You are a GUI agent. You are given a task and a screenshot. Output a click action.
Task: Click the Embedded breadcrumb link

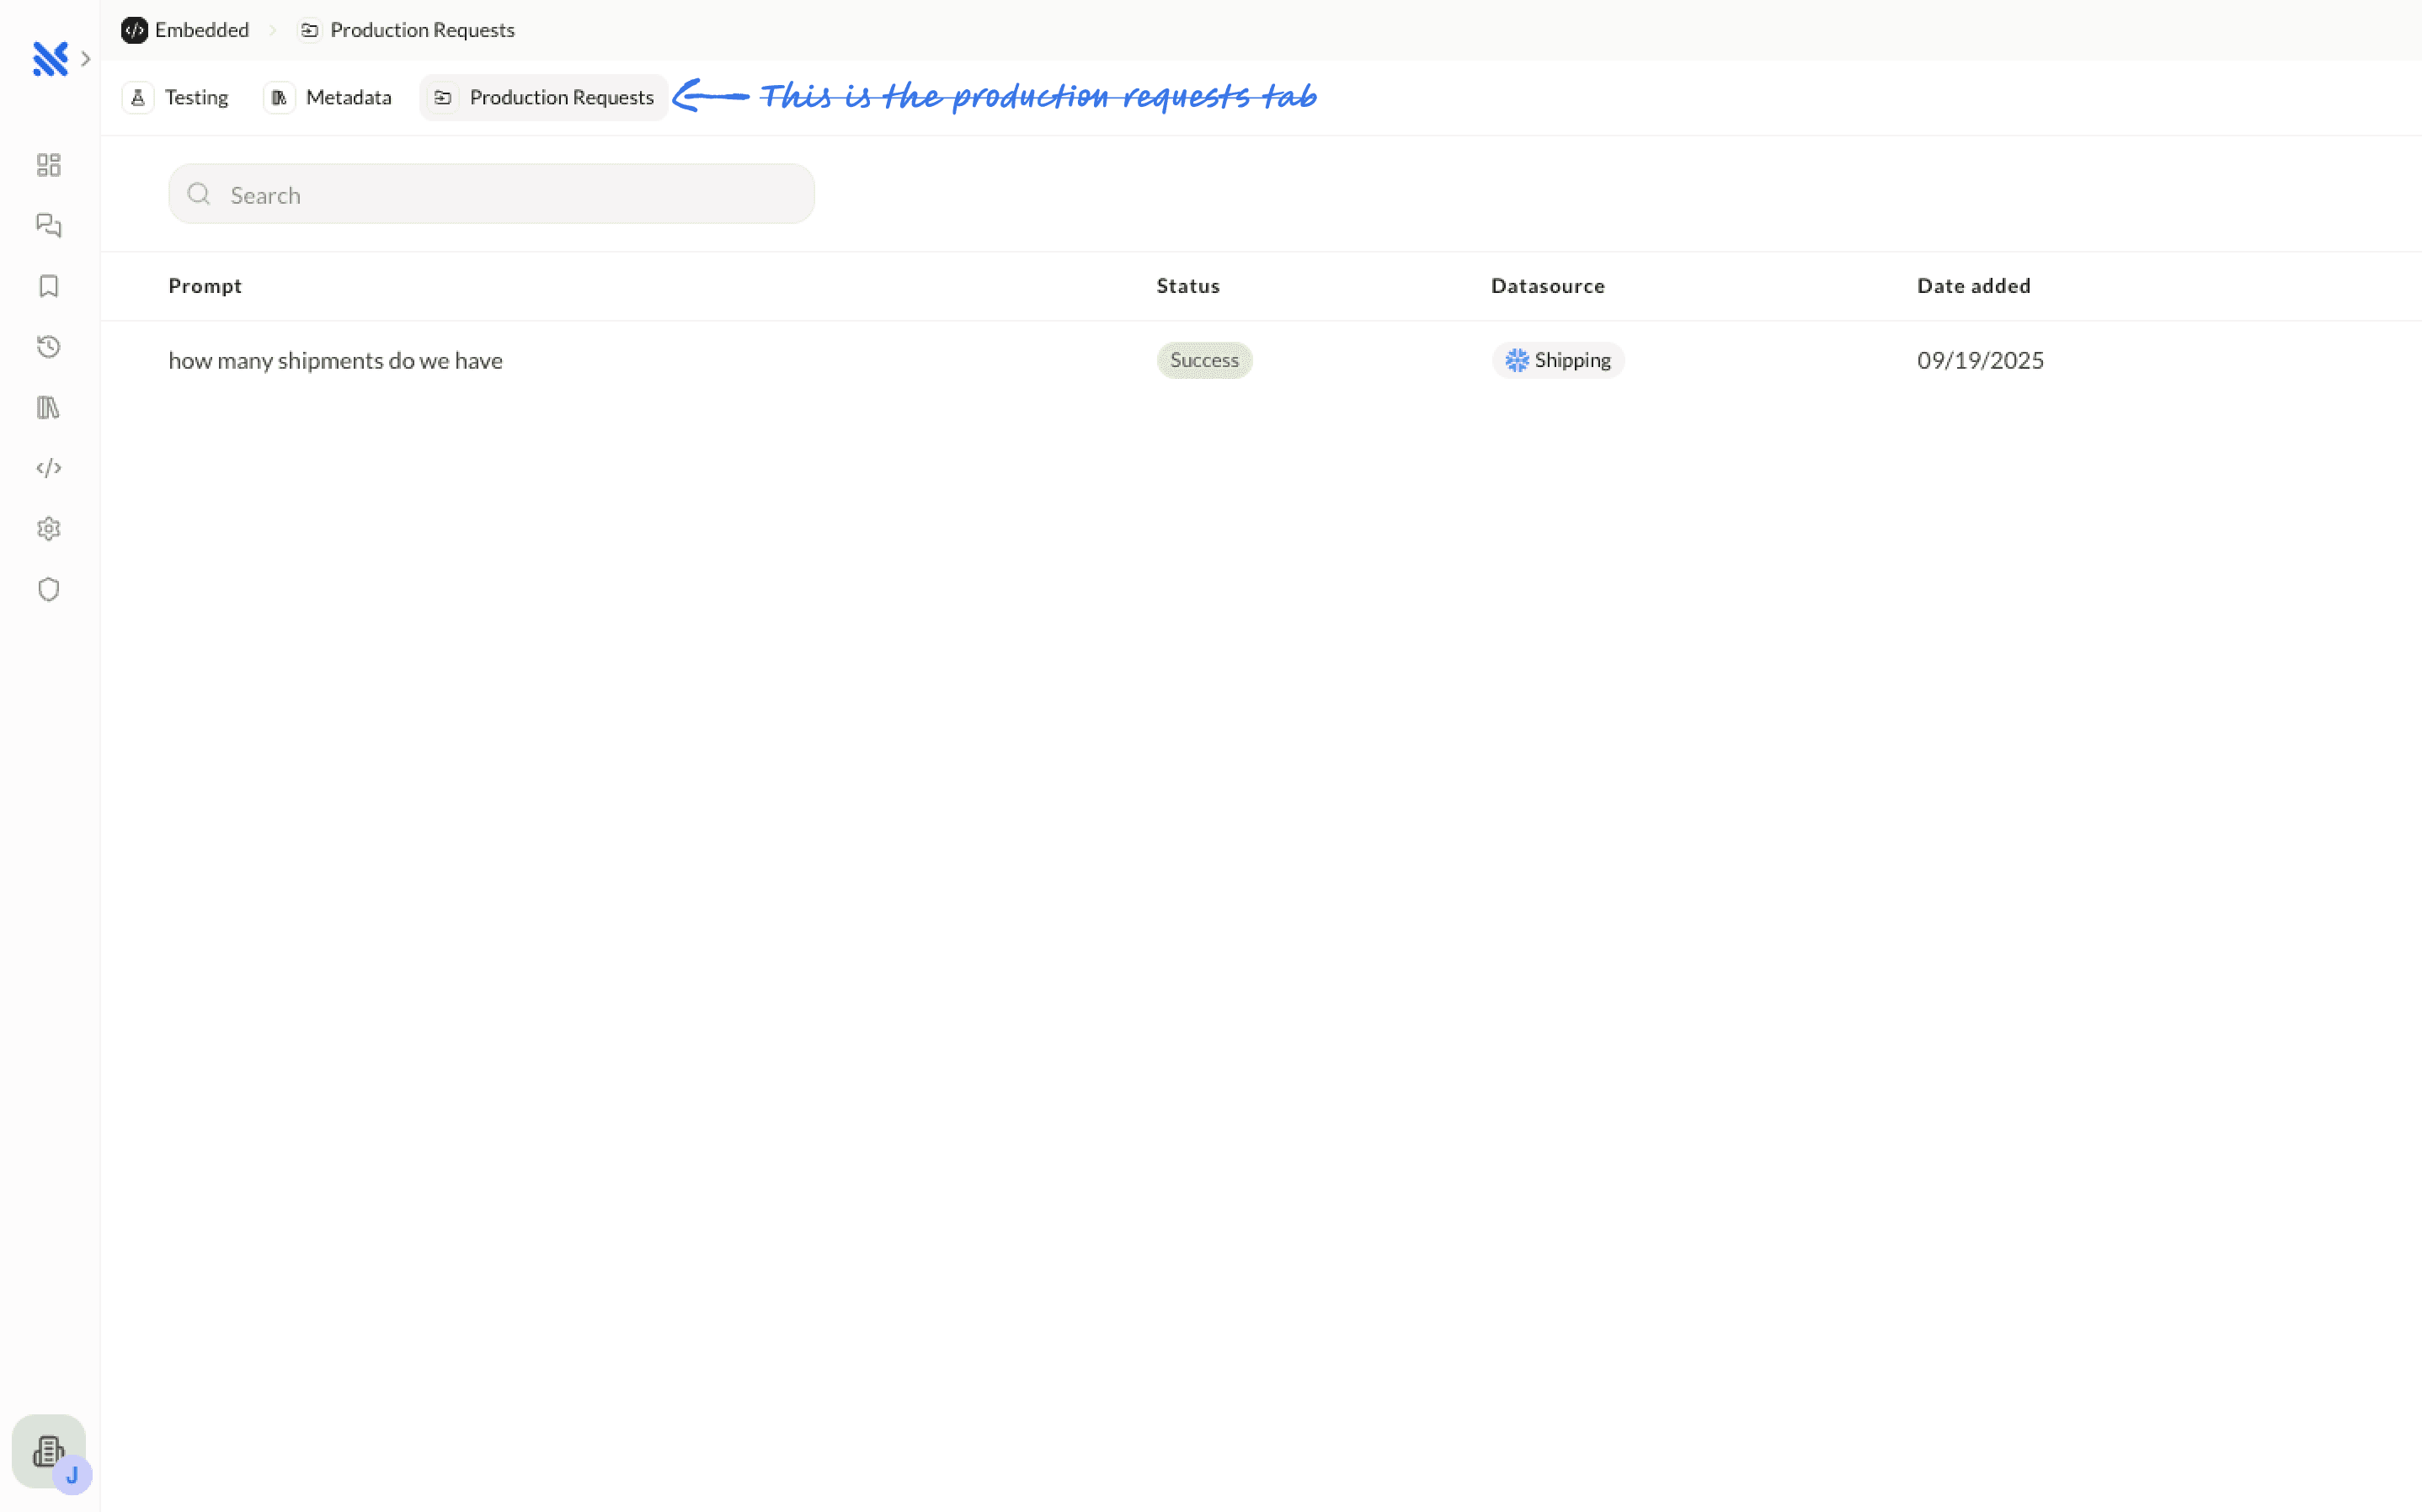(186, 30)
